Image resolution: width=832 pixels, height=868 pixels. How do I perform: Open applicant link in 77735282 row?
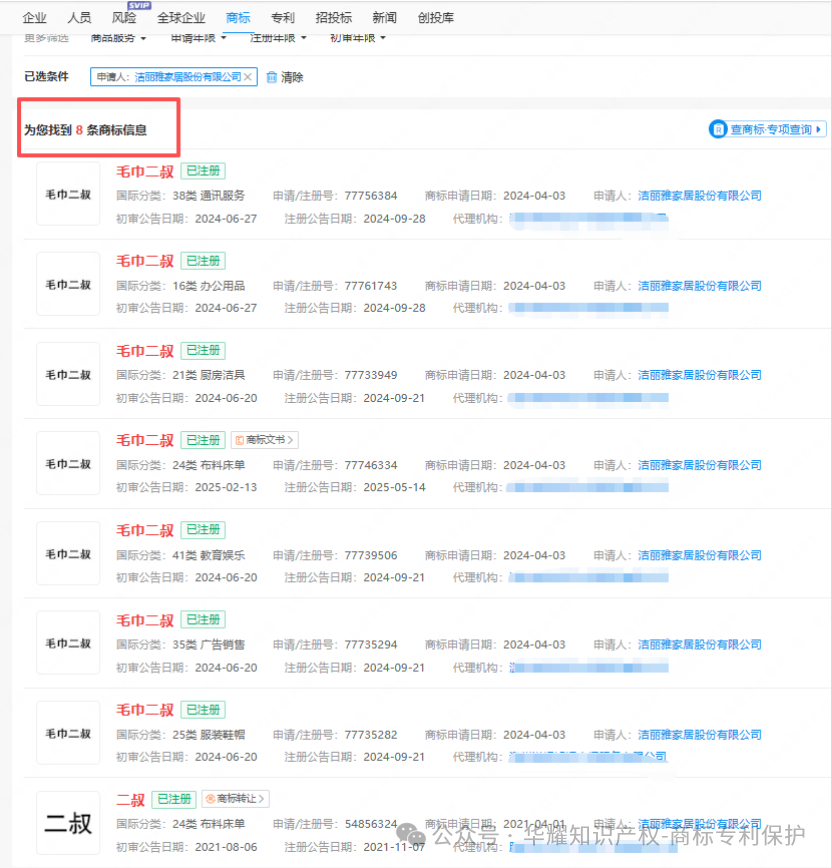pos(700,735)
